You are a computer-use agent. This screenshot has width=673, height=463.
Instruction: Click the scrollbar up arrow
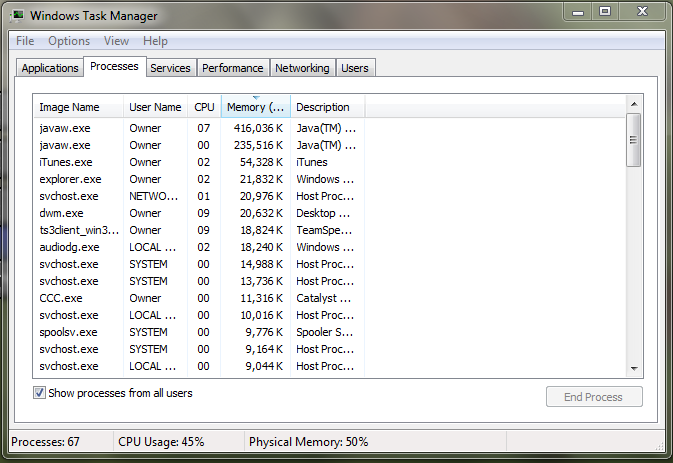coord(634,104)
